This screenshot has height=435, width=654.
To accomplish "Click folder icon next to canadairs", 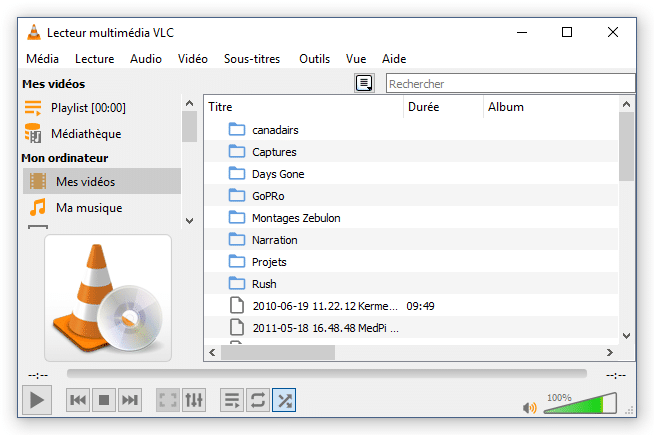I will tap(237, 129).
